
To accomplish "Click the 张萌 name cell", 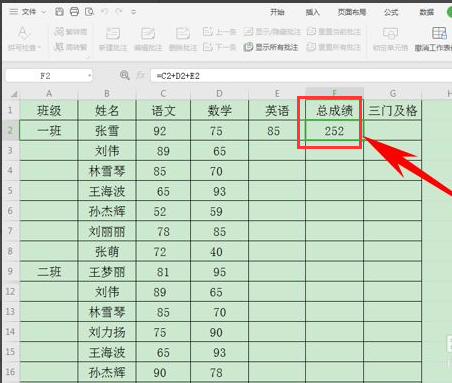I will pos(107,251).
